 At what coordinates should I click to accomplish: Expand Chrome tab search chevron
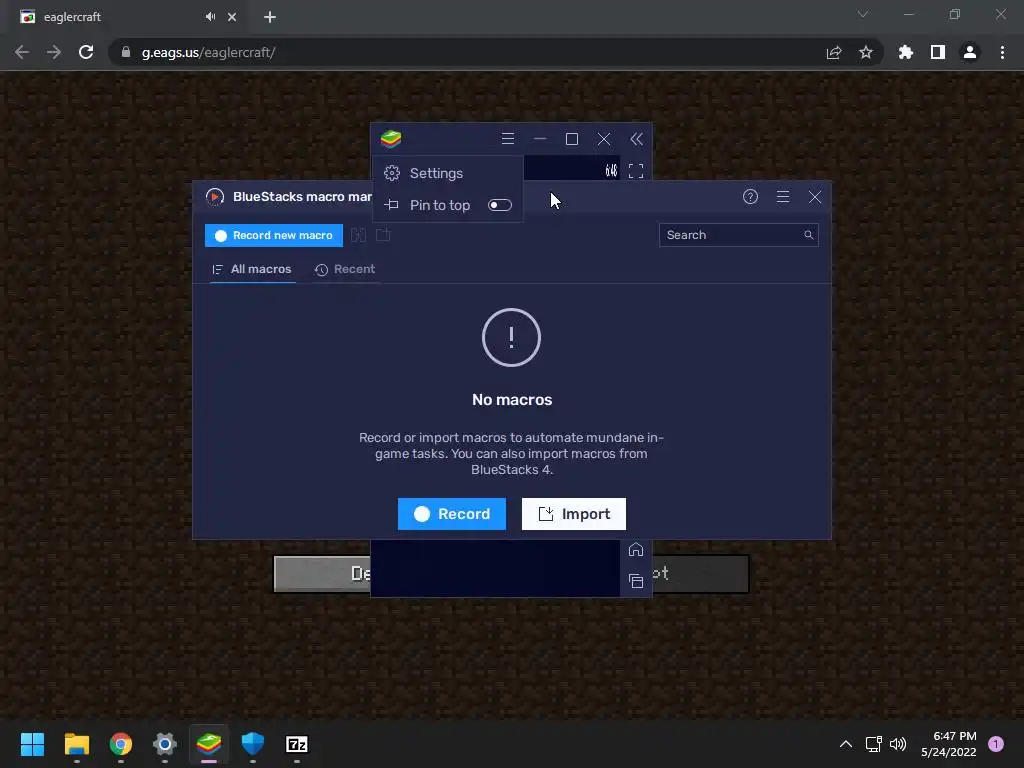(x=863, y=14)
